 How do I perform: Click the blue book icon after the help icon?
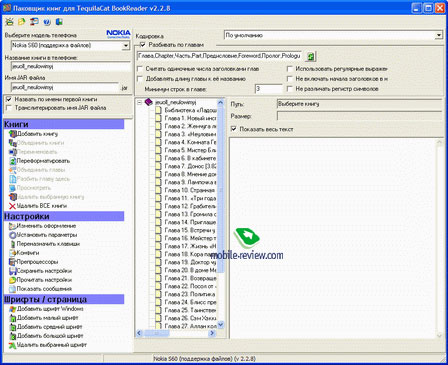(x=59, y=22)
